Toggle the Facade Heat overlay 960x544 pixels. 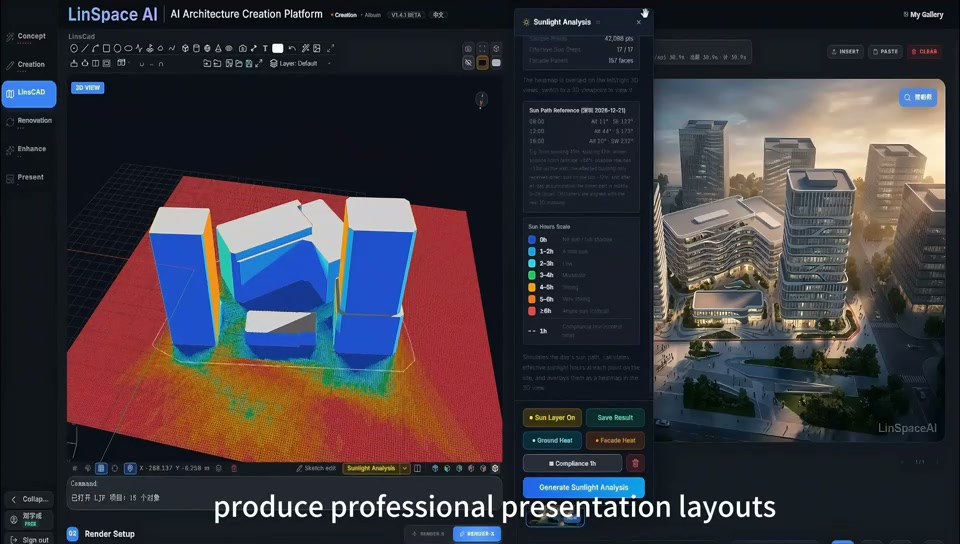click(615, 440)
